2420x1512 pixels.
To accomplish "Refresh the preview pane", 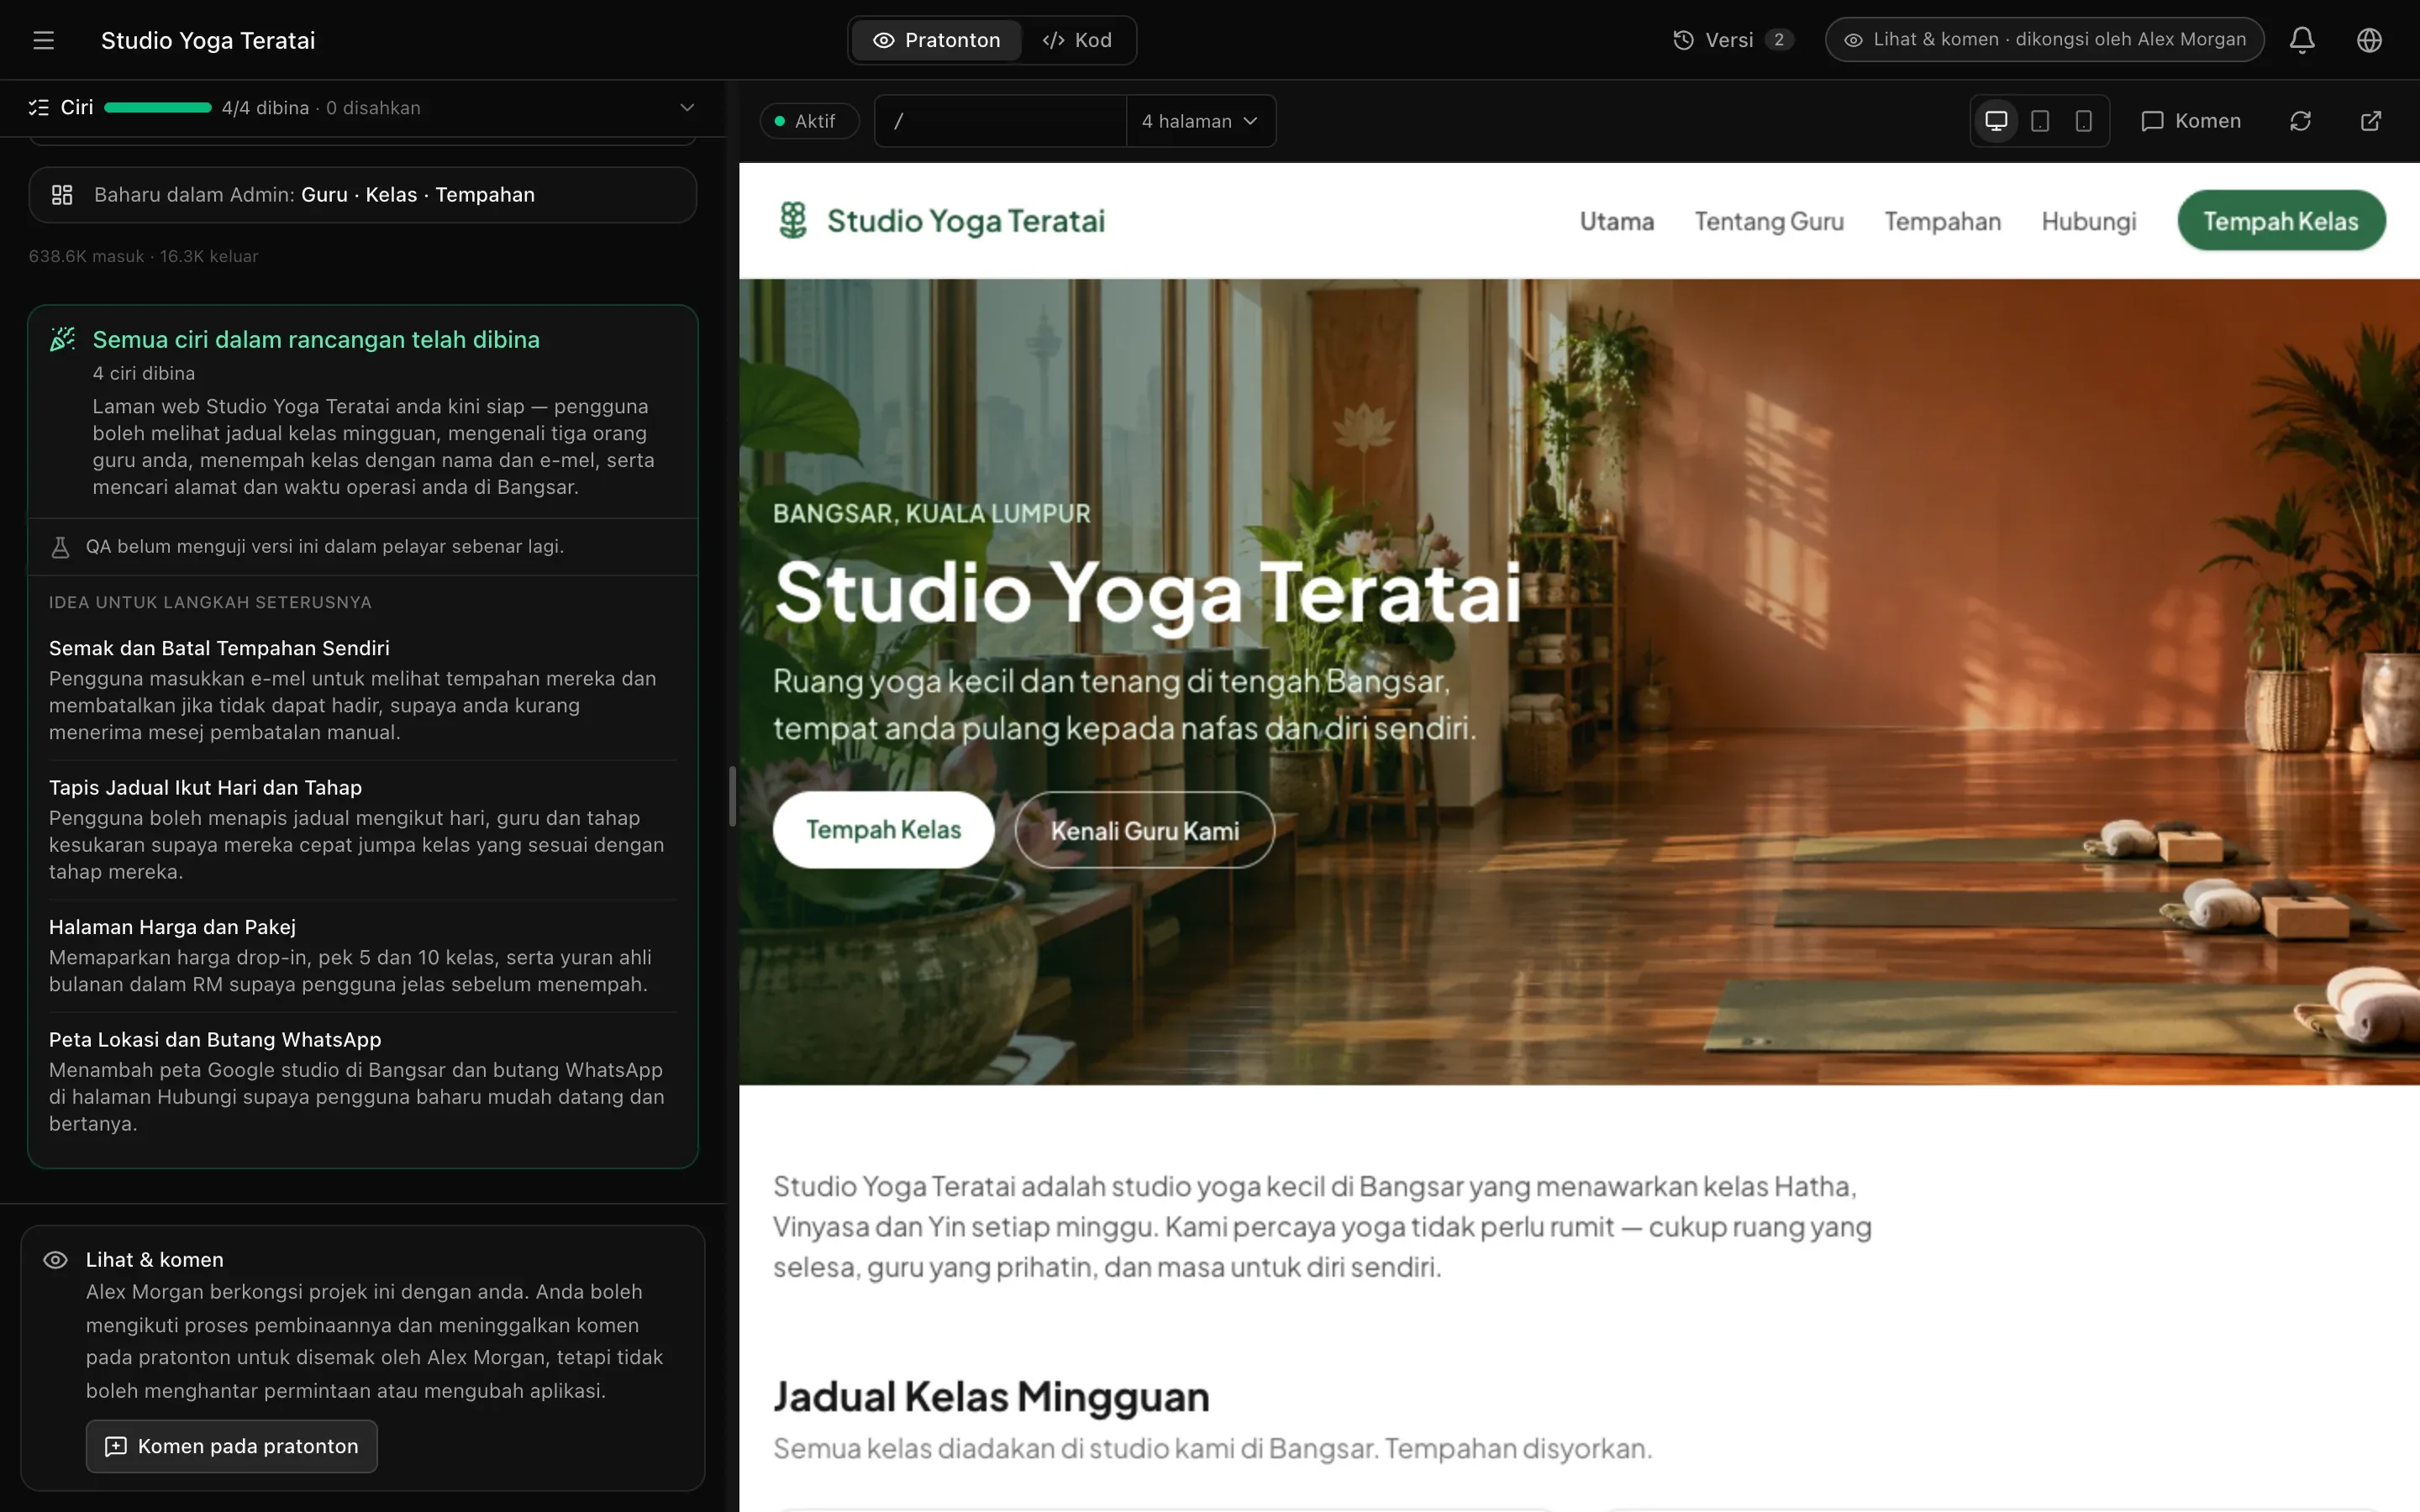I will pyautogui.click(x=2300, y=121).
